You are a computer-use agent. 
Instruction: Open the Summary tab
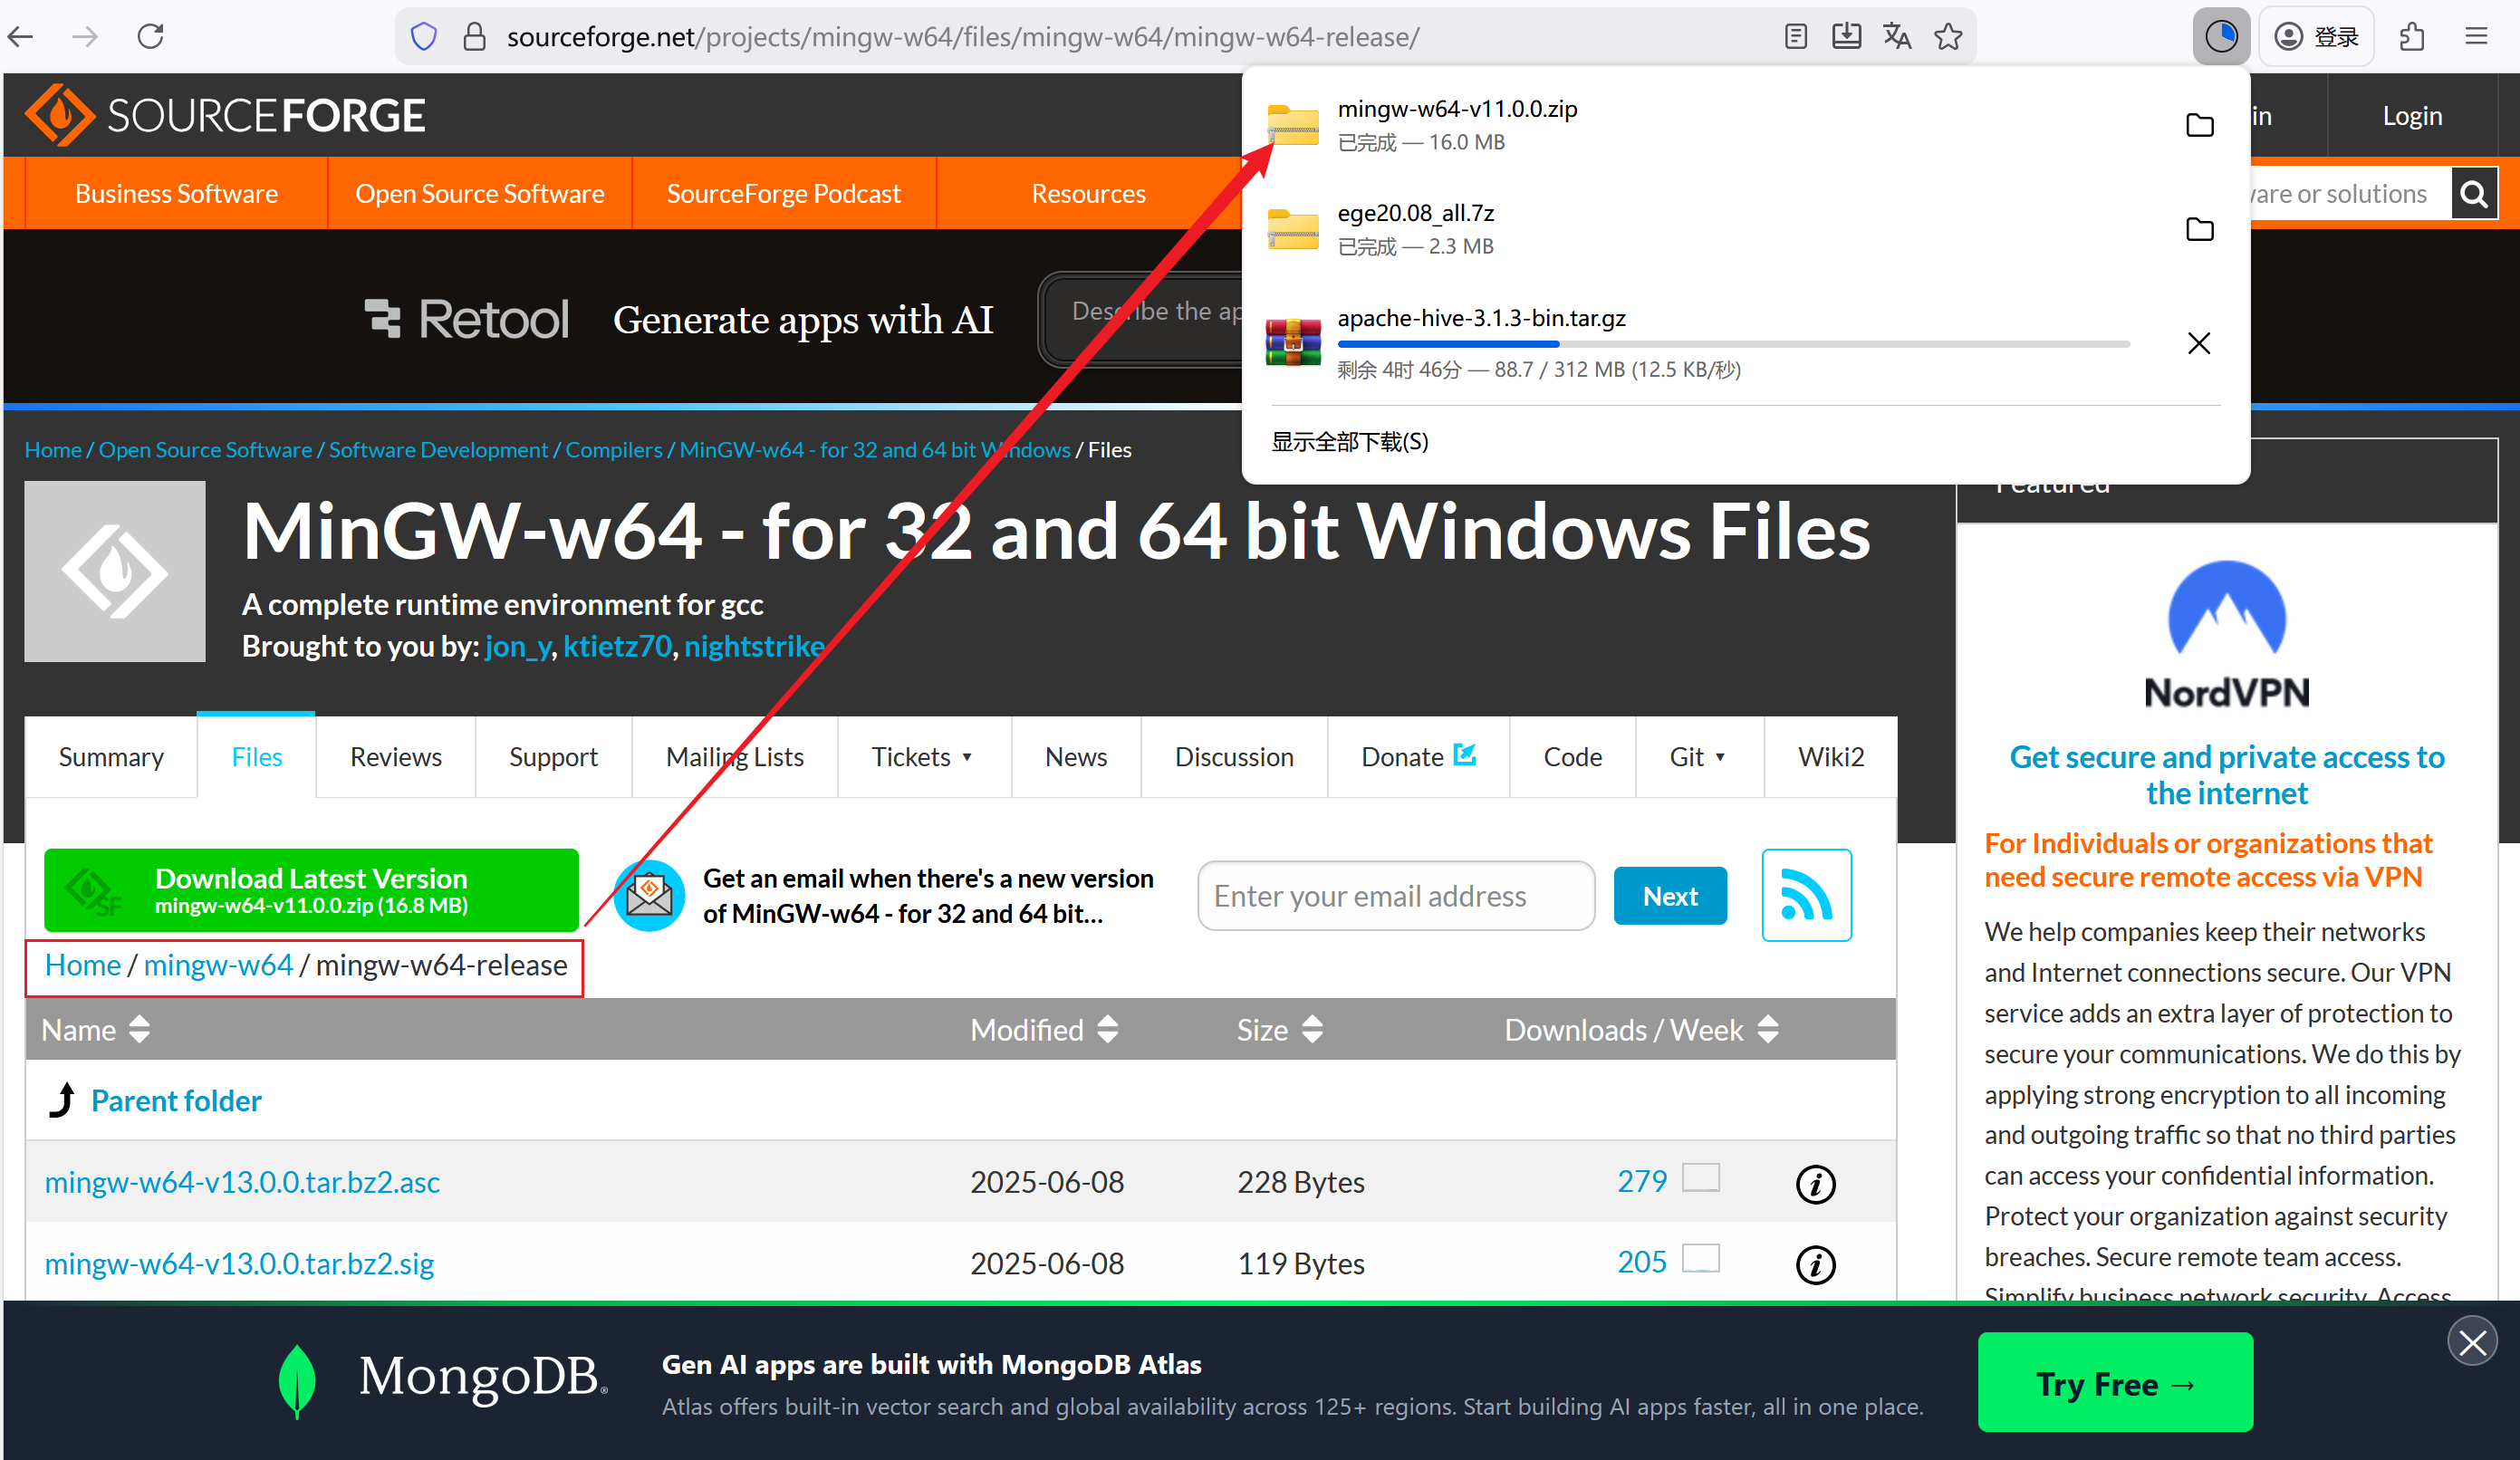[x=111, y=757]
